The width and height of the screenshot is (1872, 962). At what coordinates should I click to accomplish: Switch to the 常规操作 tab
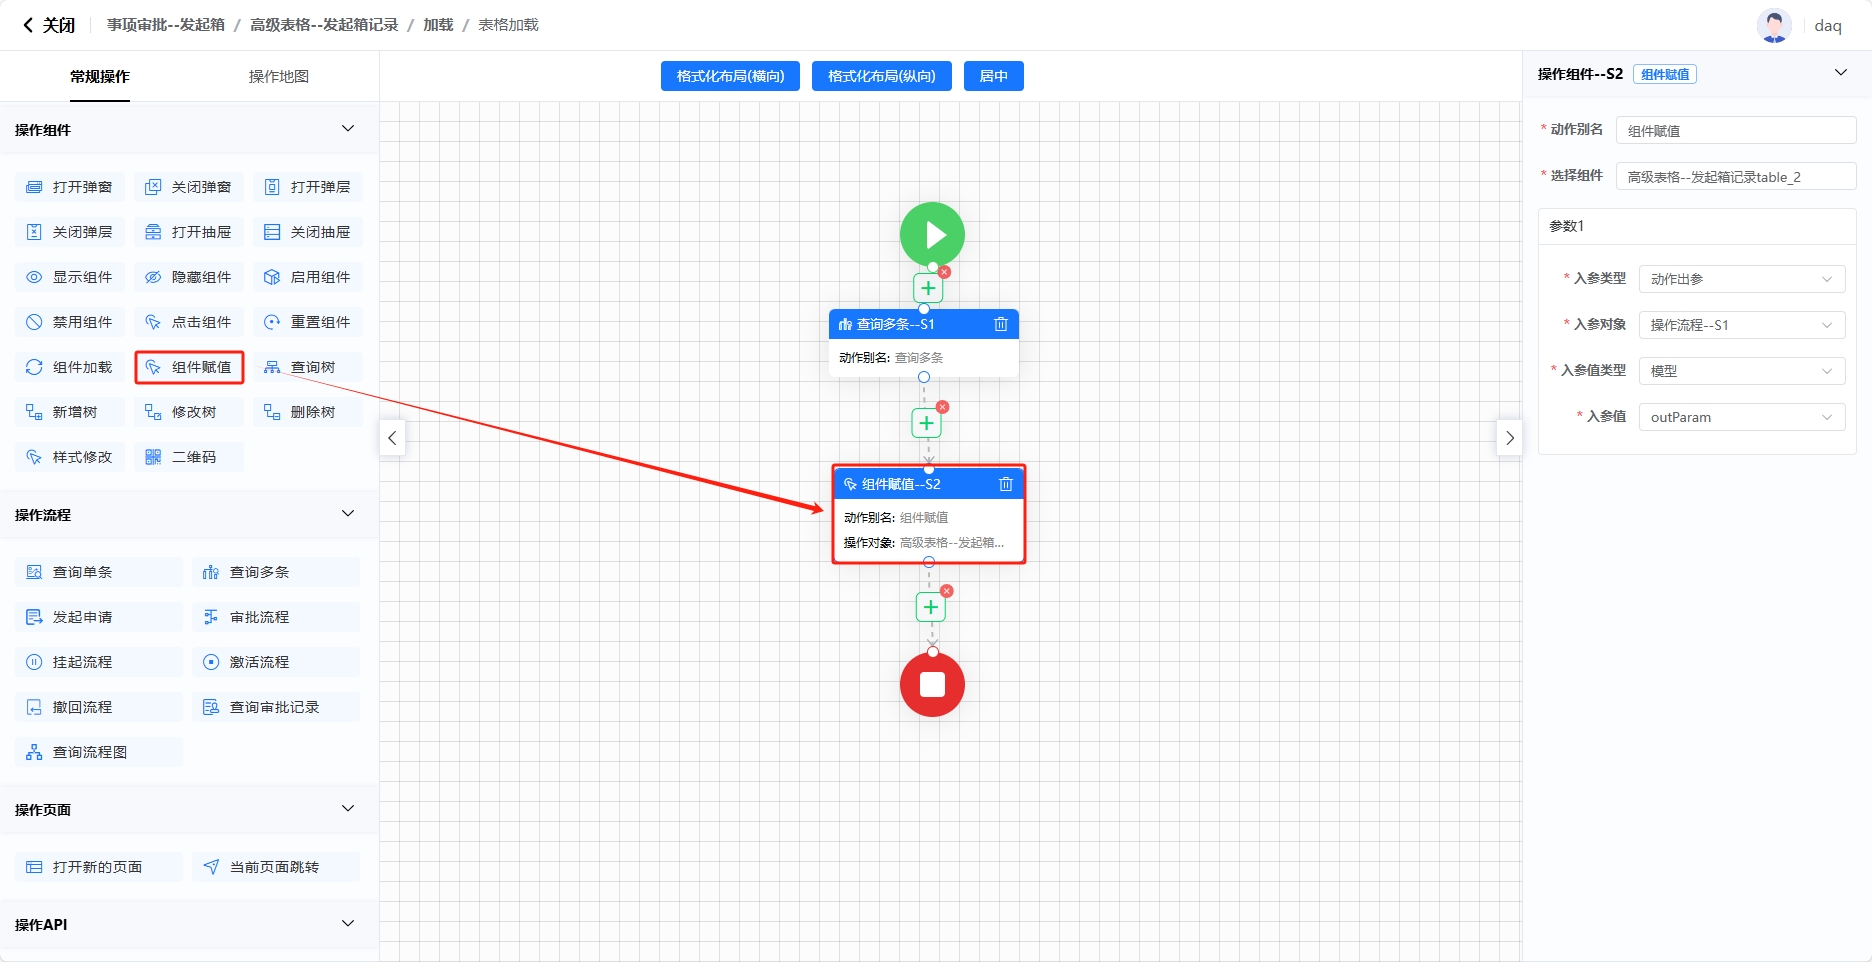click(x=100, y=76)
